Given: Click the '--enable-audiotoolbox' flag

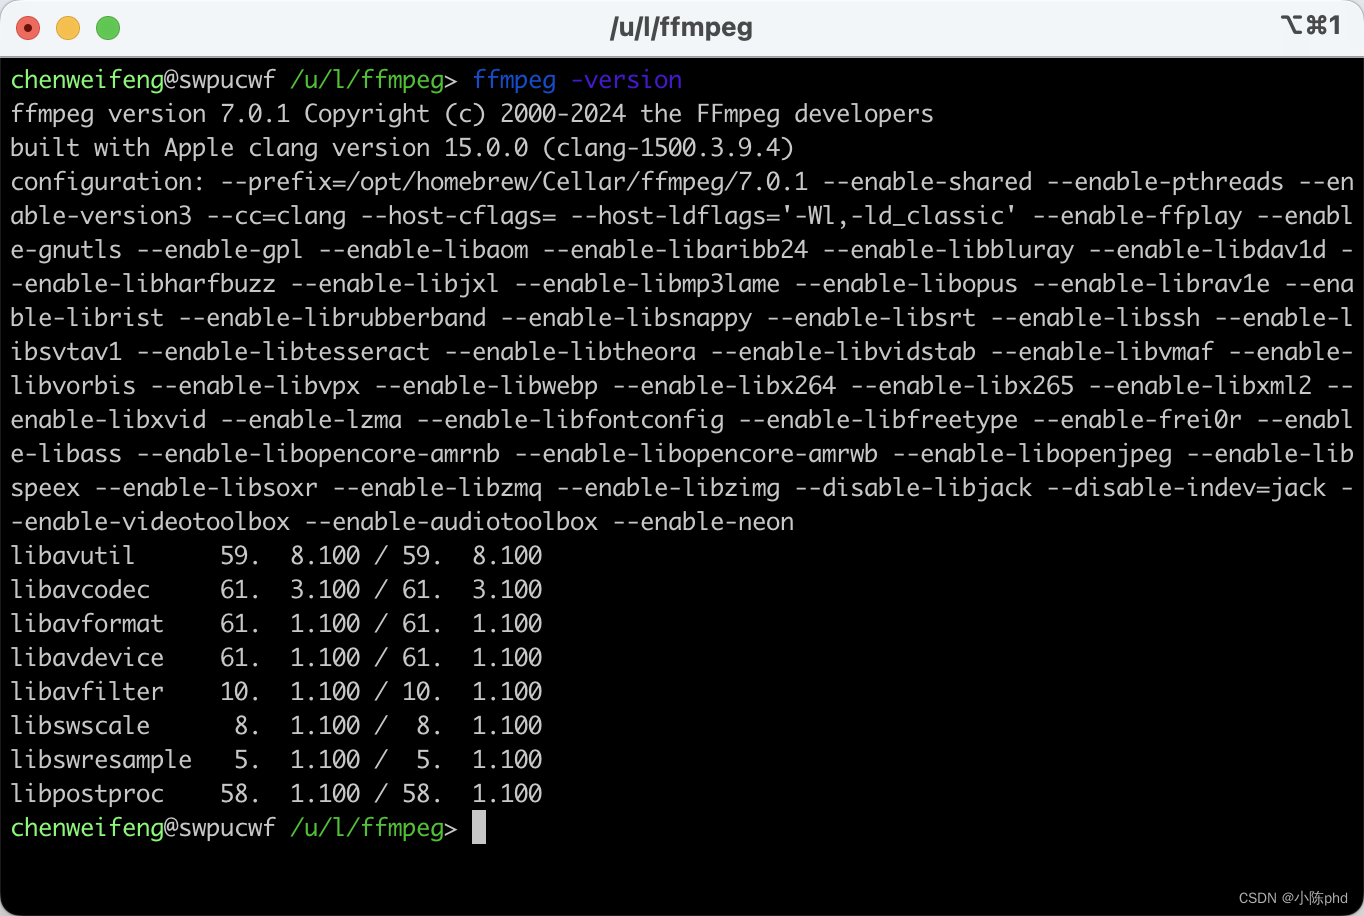Looking at the screenshot, I should (x=451, y=522).
